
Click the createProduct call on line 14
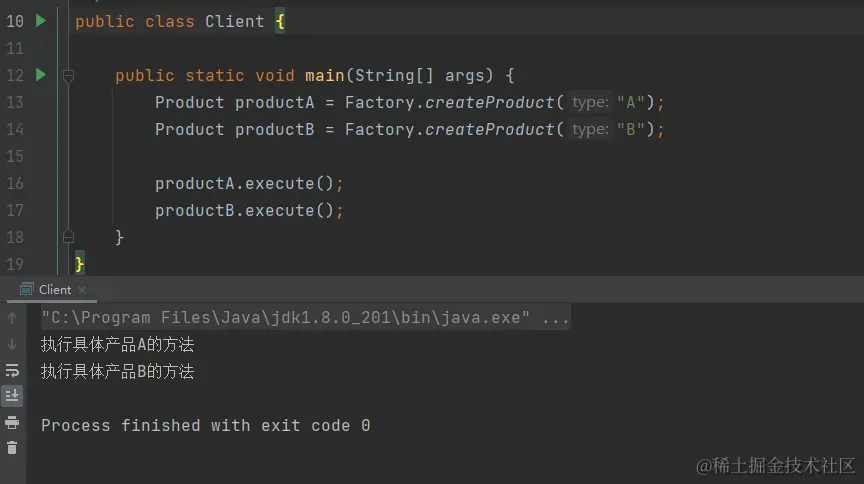click(489, 130)
